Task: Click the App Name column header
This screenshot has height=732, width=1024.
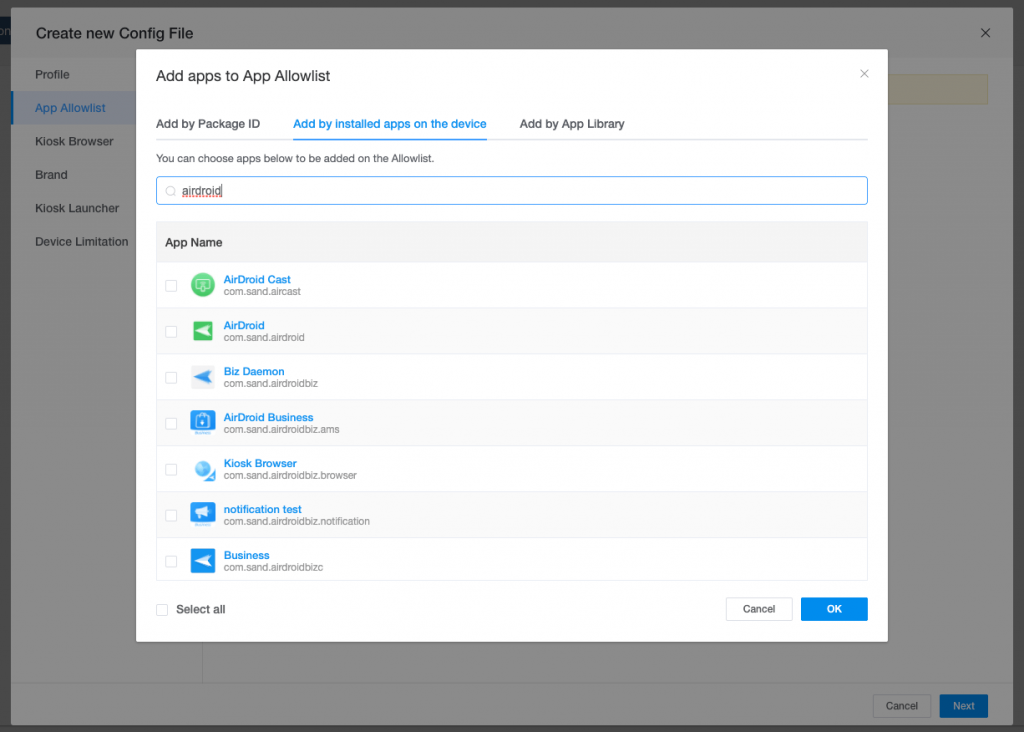Action: 194,242
